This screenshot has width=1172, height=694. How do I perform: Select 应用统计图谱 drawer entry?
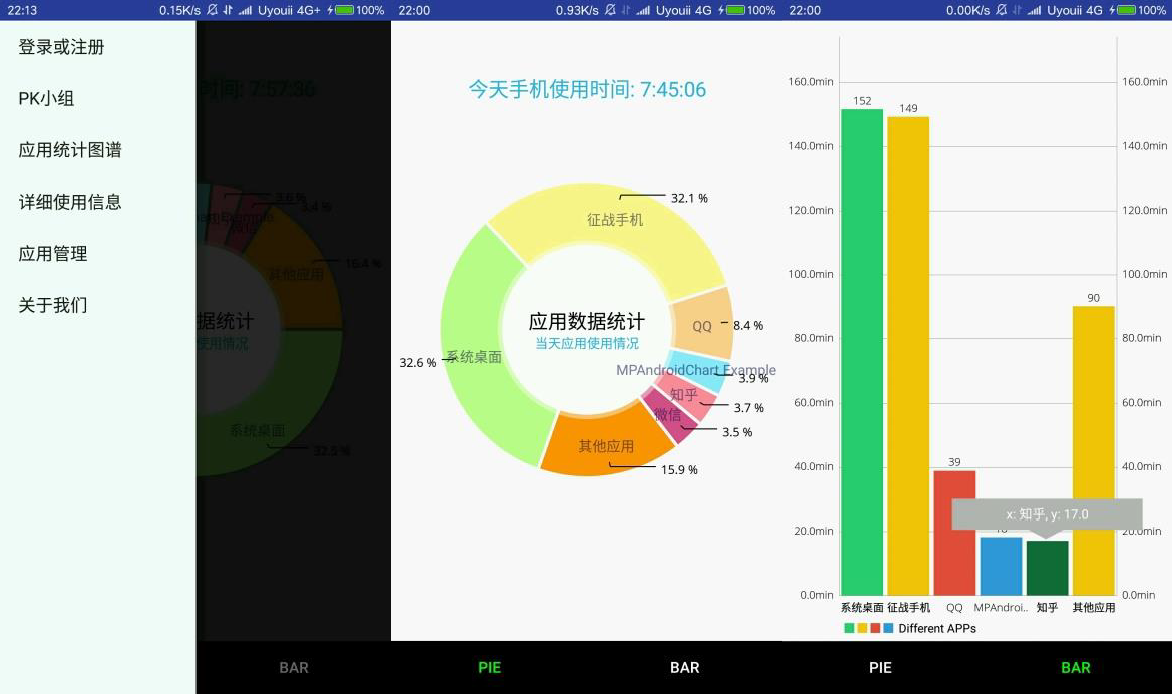70,150
